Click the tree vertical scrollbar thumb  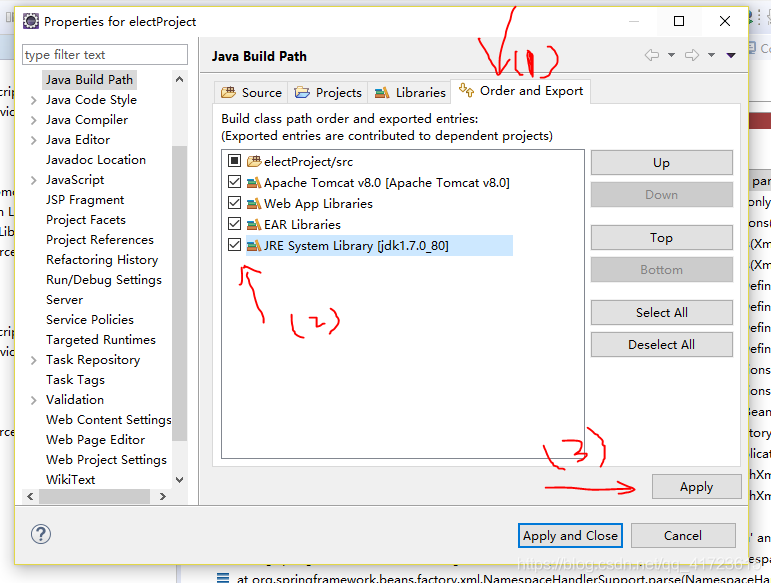[179, 293]
